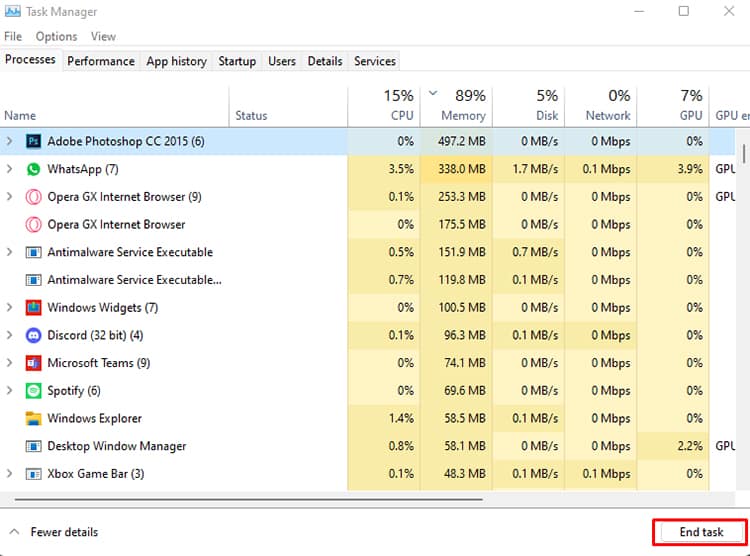Viewport: 750px width, 556px height.
Task: Expand the Discord (32 bit) (4) group
Action: pos(9,335)
